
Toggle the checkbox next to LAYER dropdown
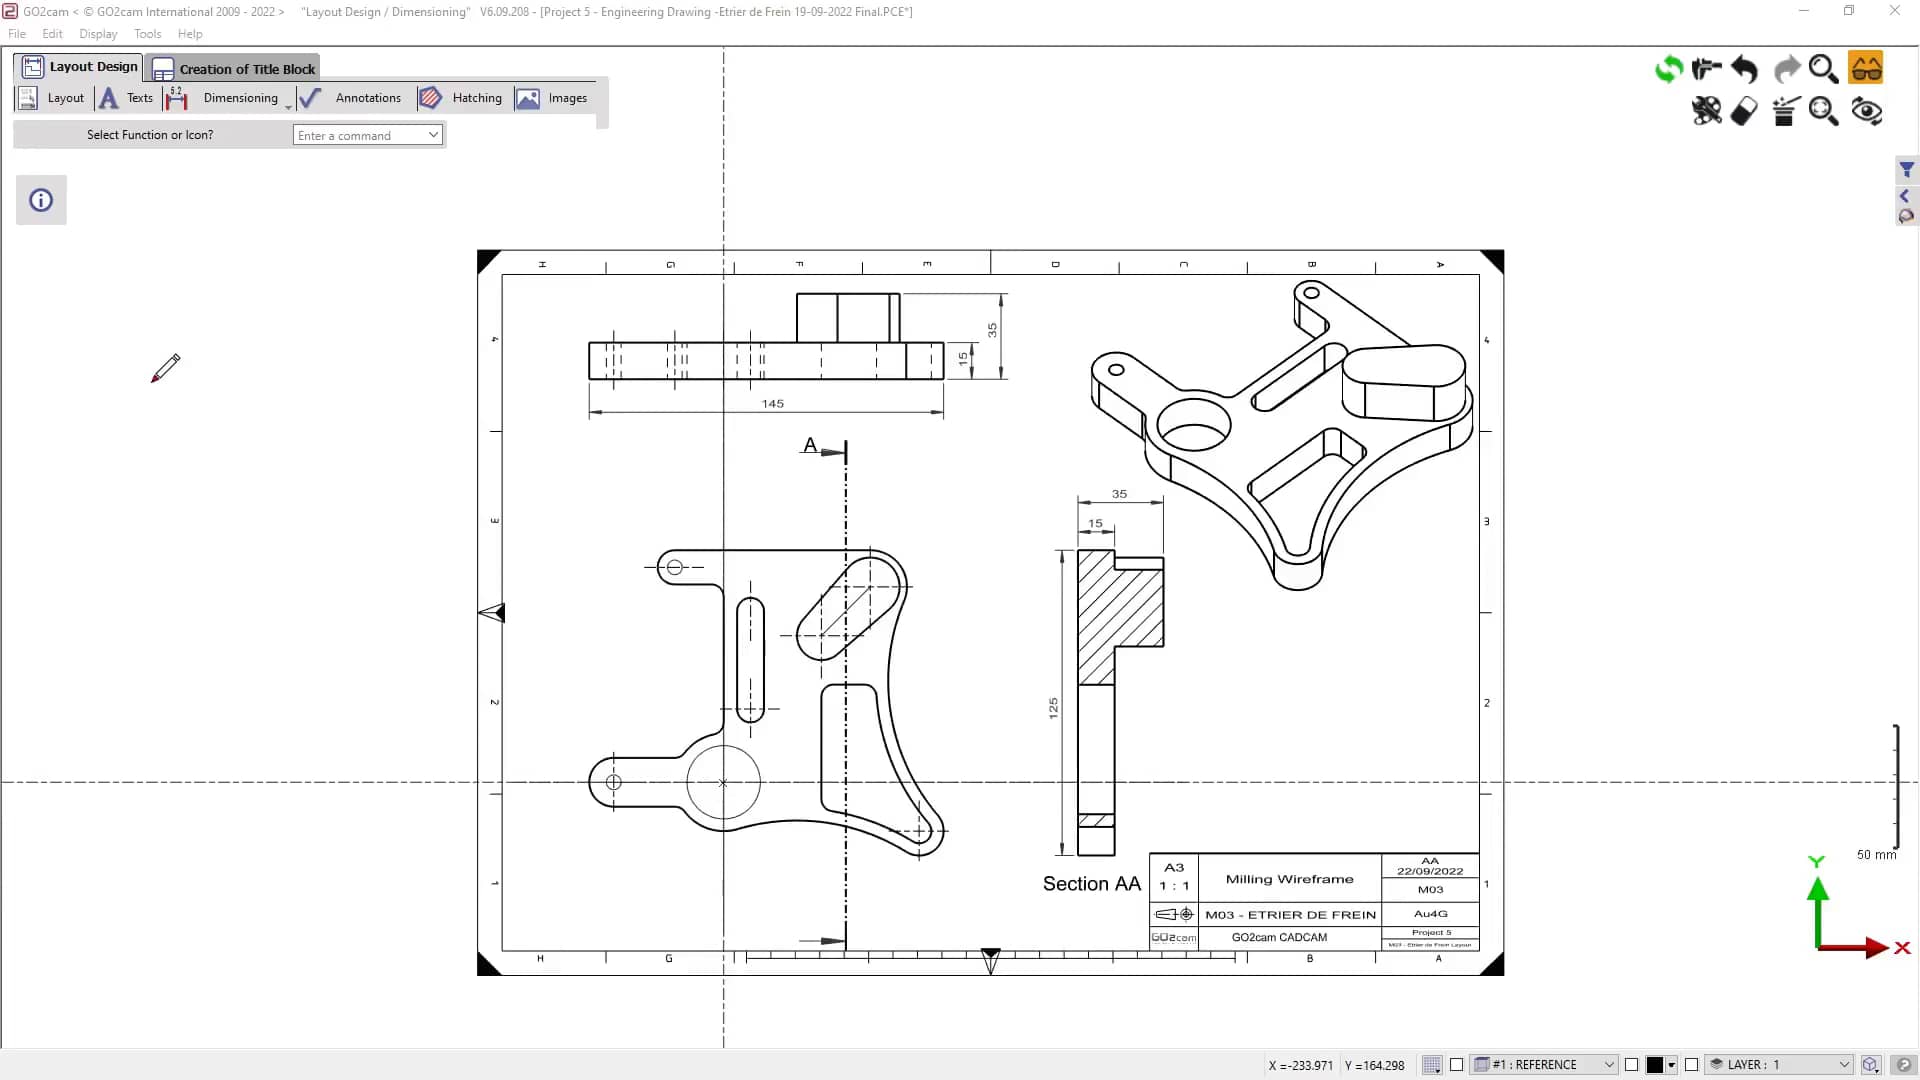tap(1690, 1065)
